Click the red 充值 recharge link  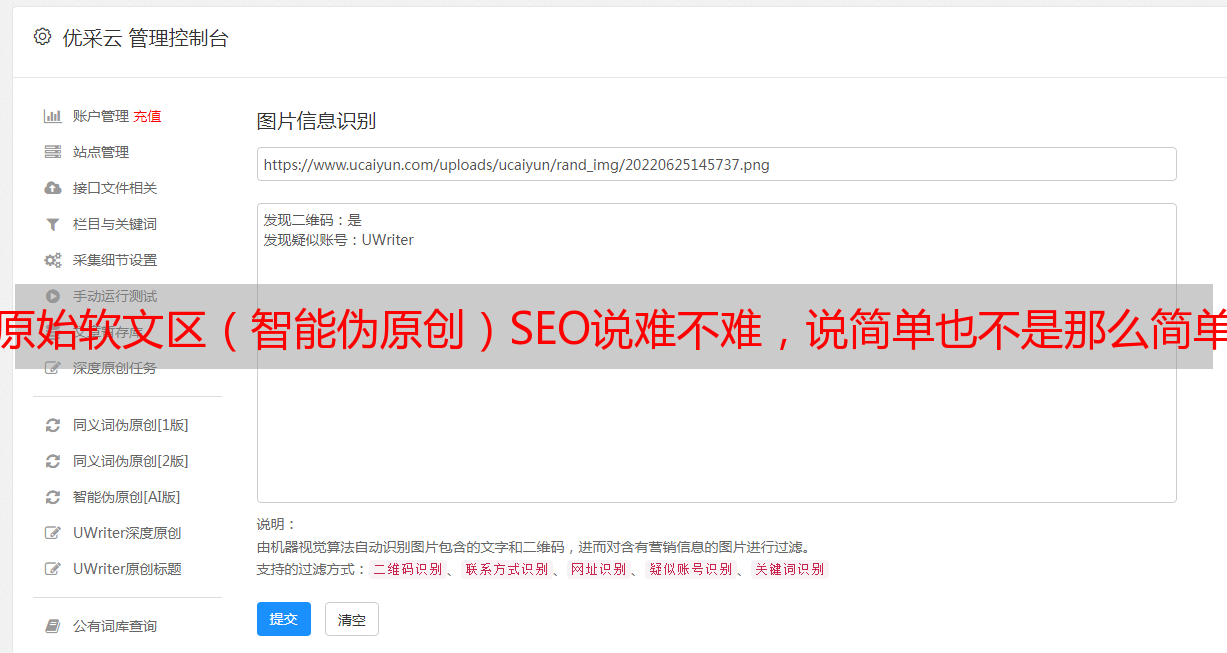pos(147,116)
